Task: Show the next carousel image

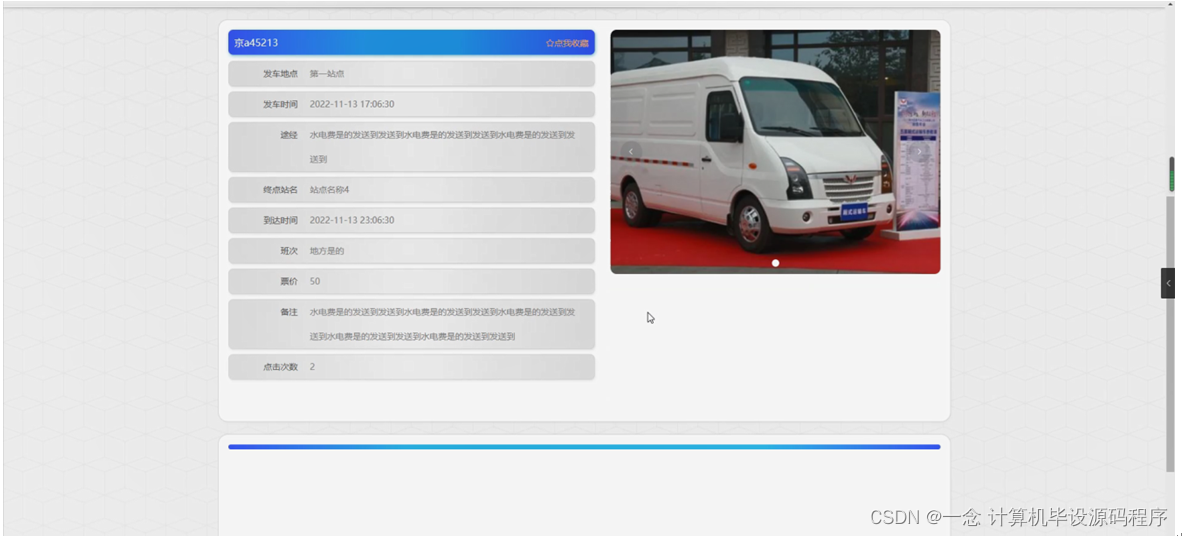Action: [x=919, y=152]
